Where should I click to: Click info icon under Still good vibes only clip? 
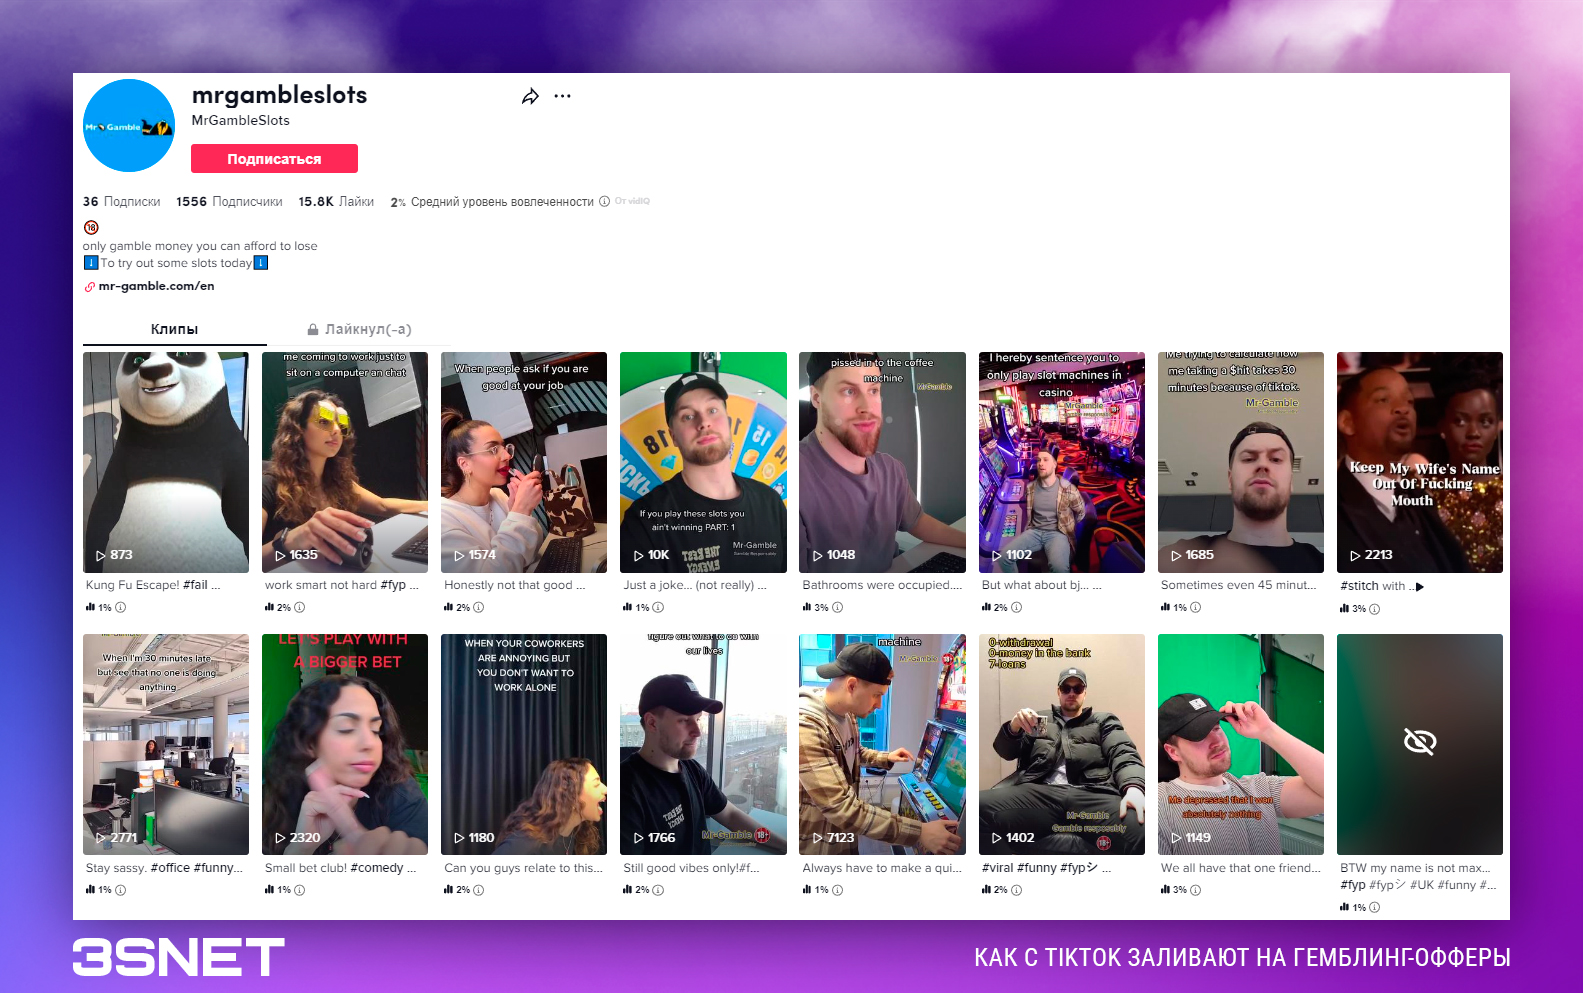click(658, 890)
